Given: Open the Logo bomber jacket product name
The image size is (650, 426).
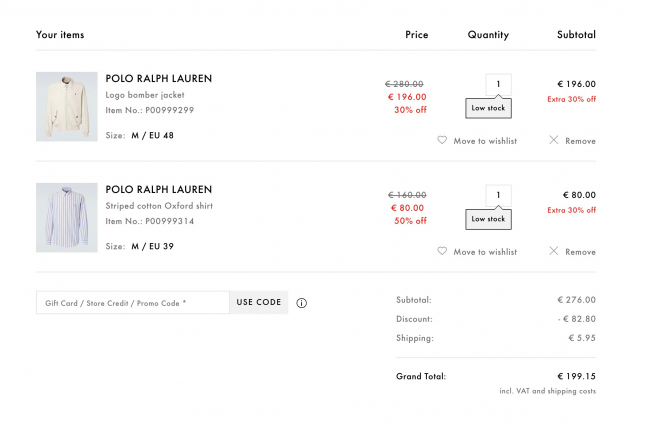Looking at the screenshot, I should click(145, 95).
